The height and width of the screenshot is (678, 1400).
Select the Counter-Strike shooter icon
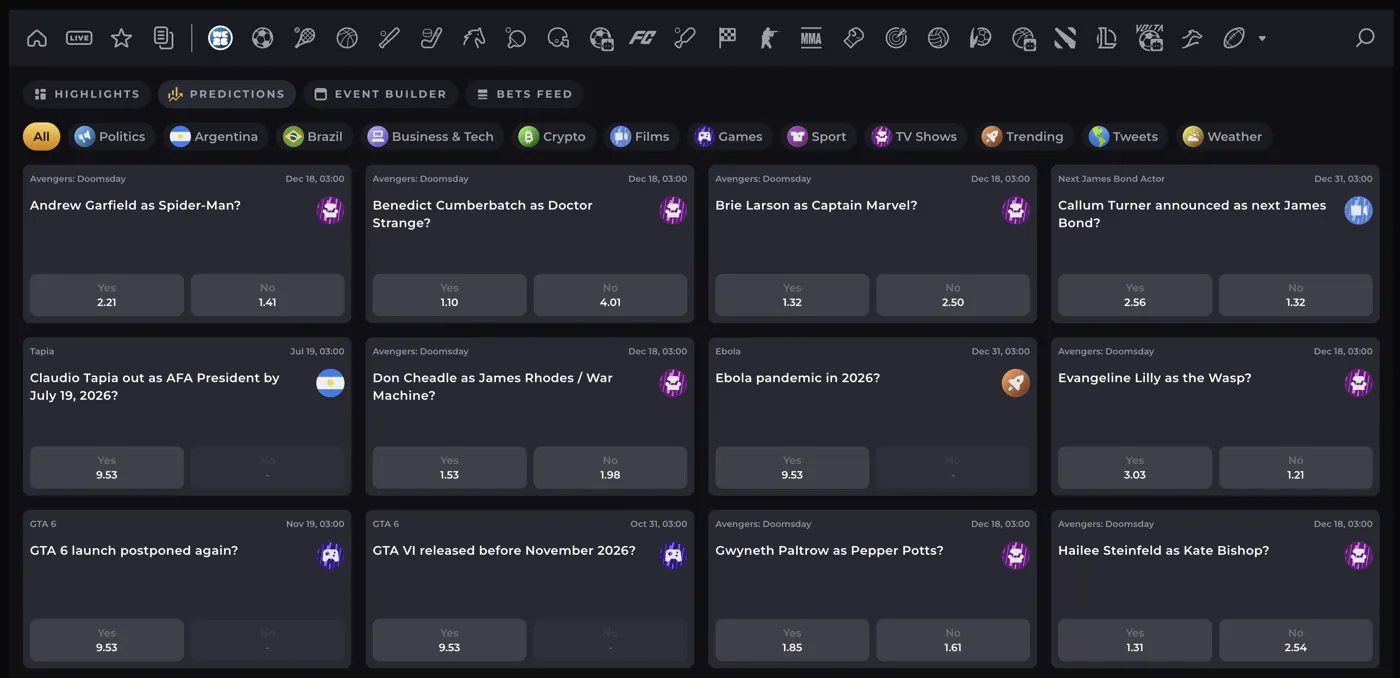(x=768, y=38)
